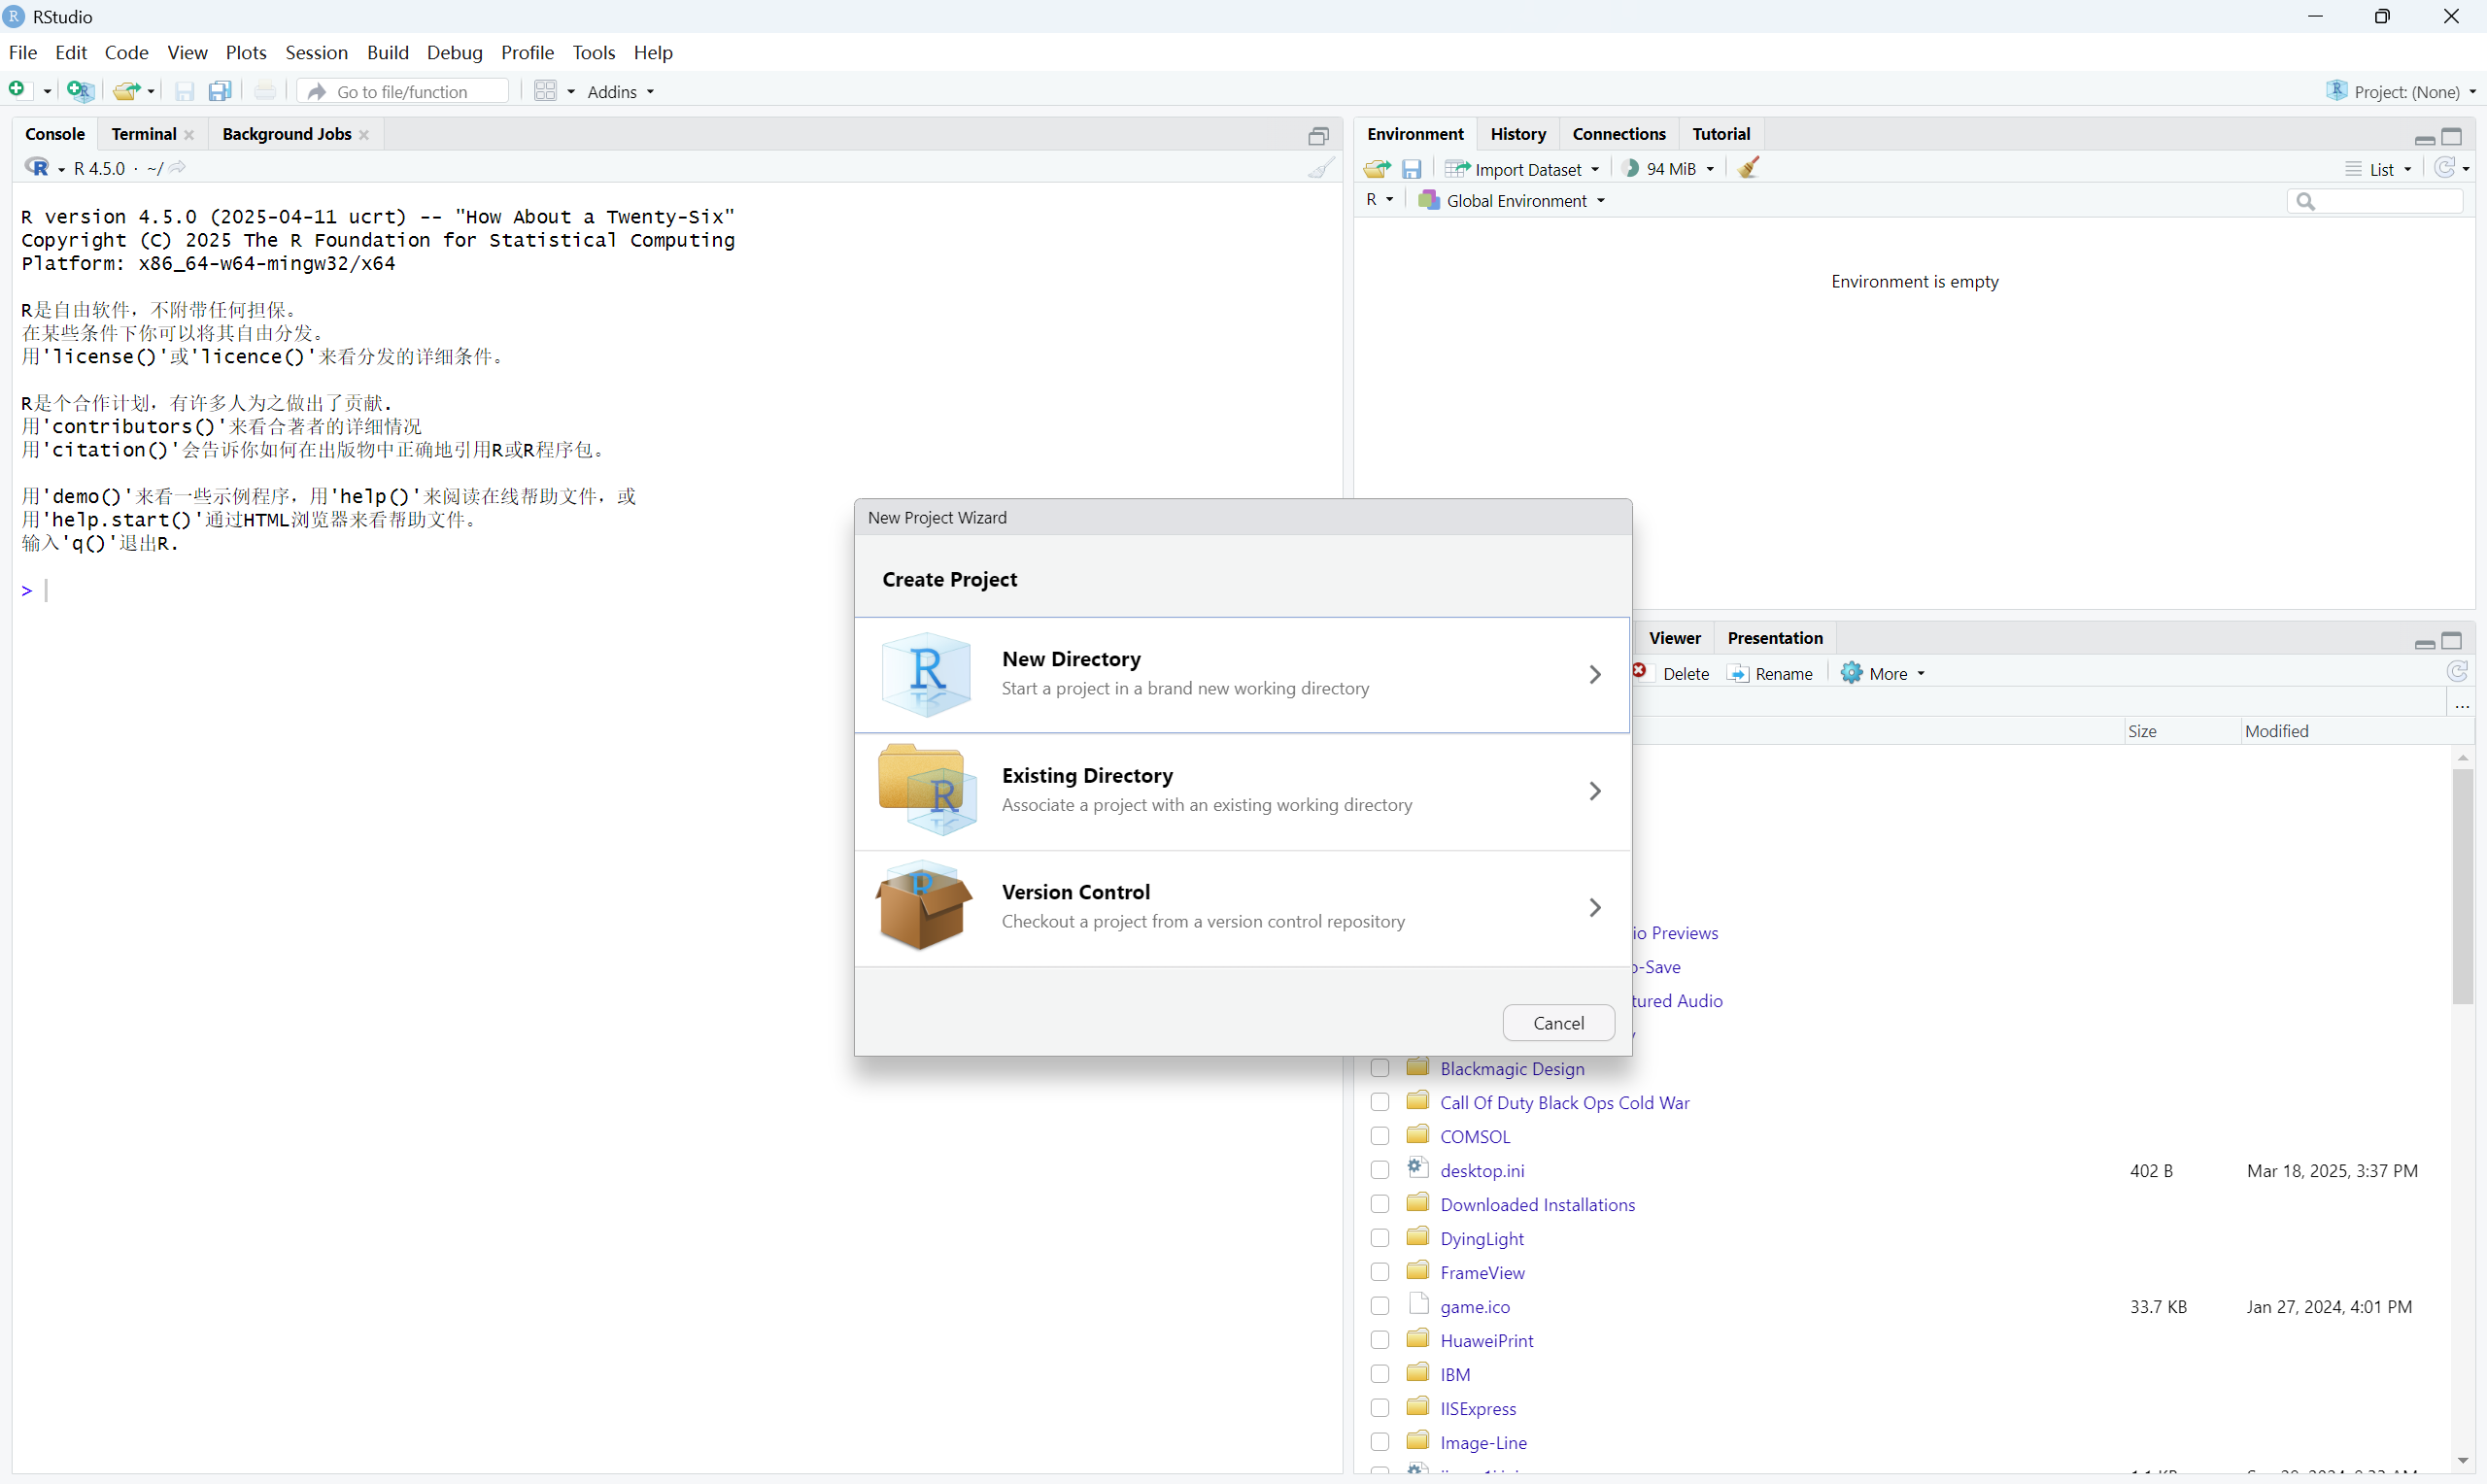The image size is (2487, 1484).
Task: Click Rename in the Files pane
Action: (x=1770, y=674)
